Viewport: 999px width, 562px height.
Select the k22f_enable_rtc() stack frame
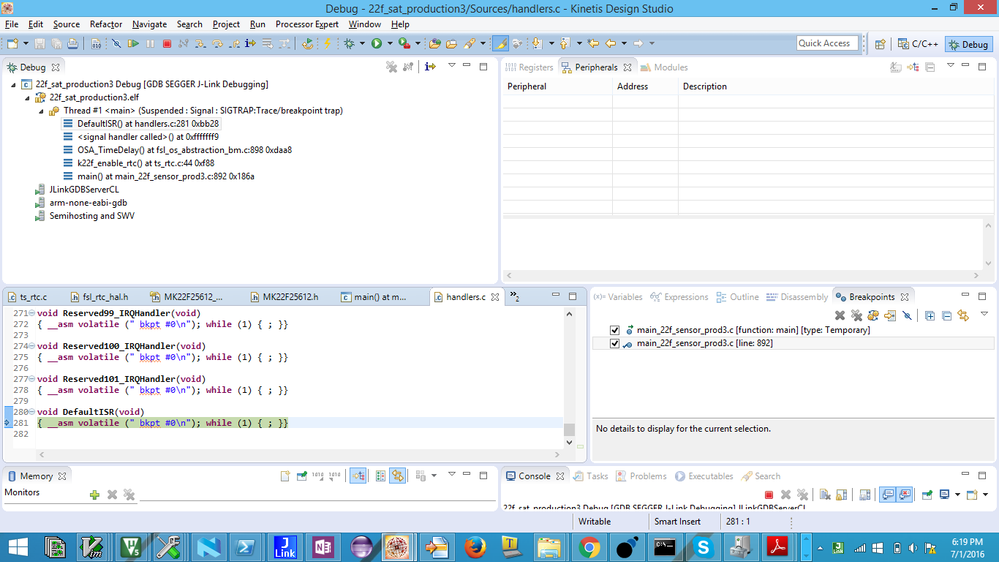pos(146,163)
